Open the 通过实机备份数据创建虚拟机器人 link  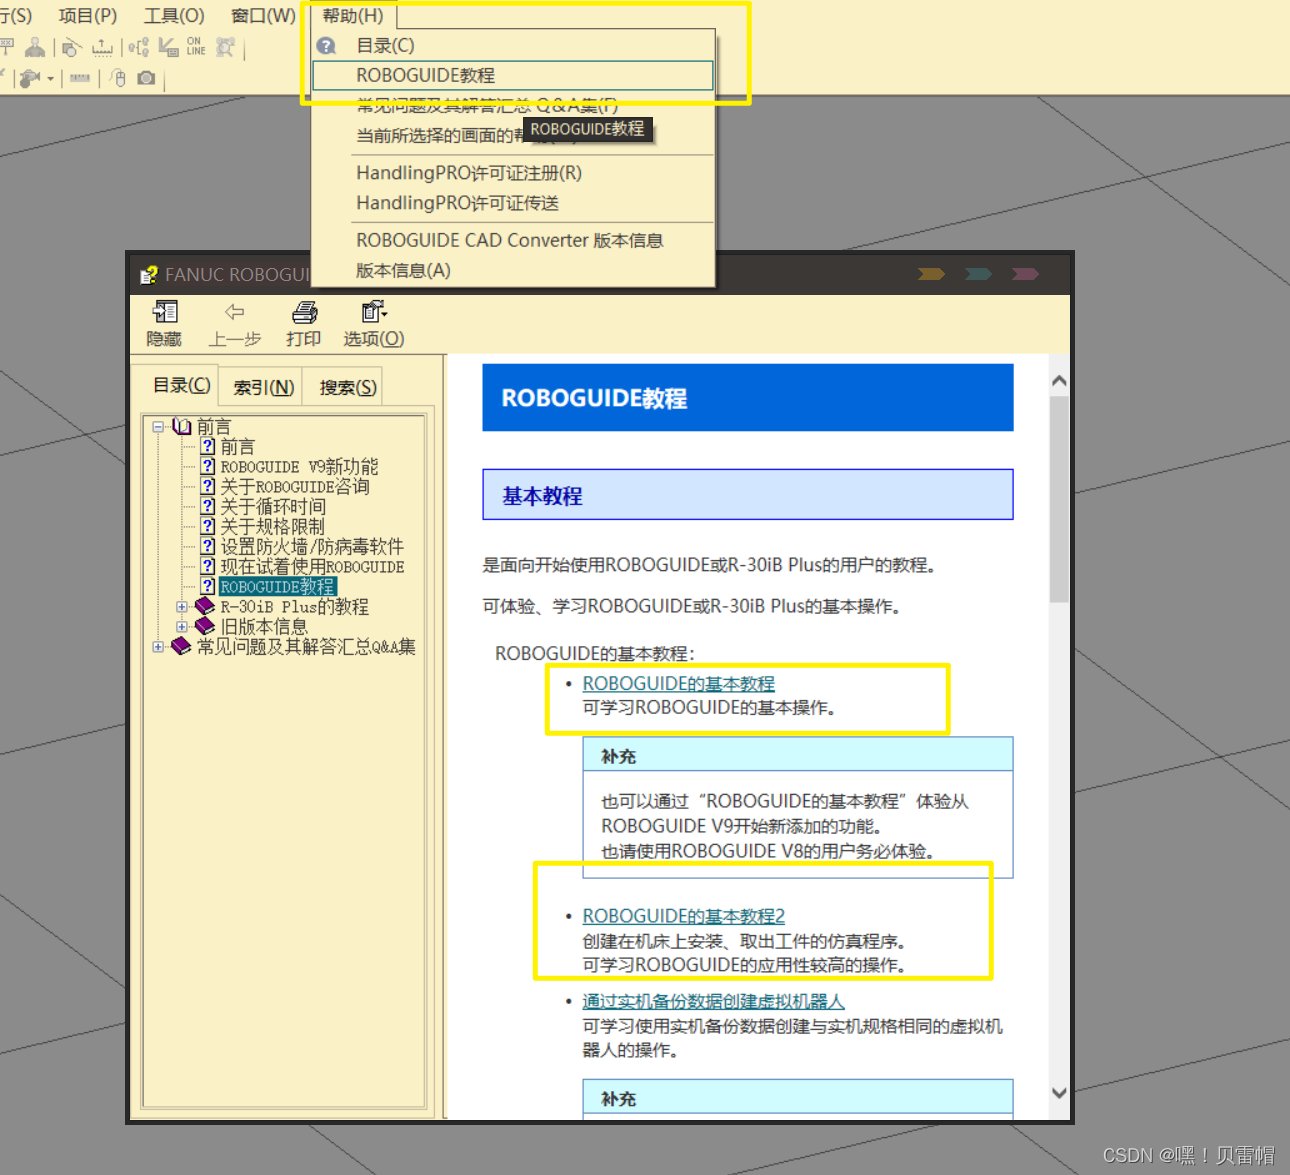(x=714, y=1001)
